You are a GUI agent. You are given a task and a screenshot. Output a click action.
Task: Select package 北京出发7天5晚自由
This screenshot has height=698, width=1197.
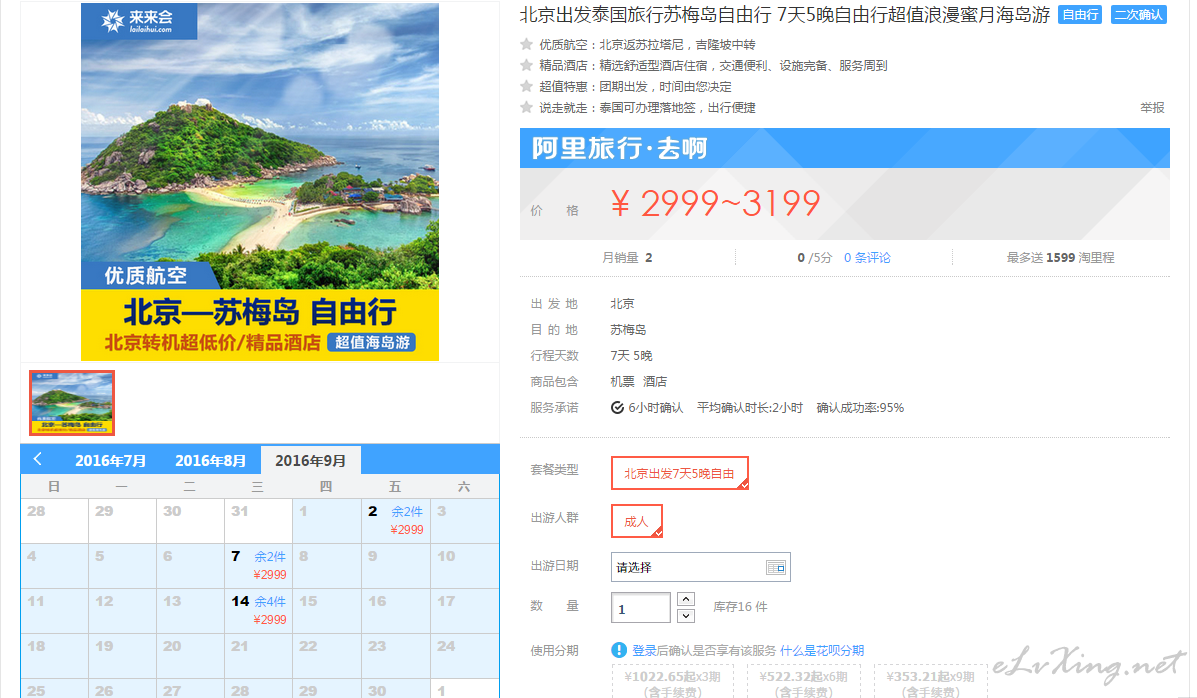[679, 473]
